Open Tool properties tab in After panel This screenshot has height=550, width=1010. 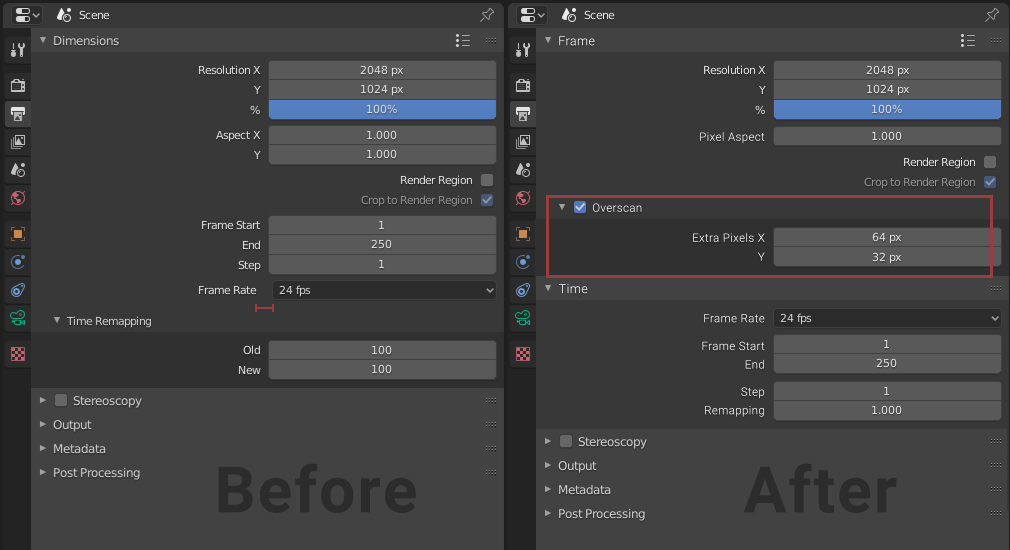point(523,50)
